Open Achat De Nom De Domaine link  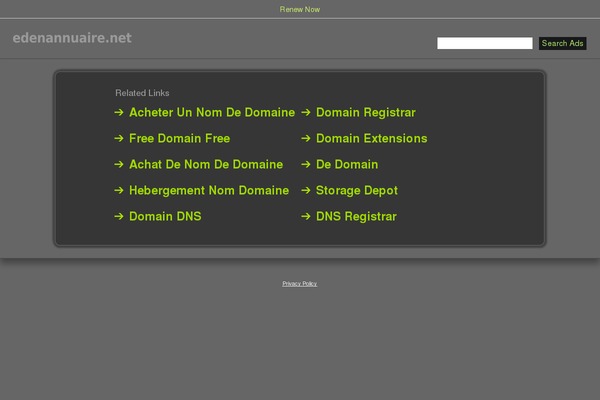tap(206, 165)
